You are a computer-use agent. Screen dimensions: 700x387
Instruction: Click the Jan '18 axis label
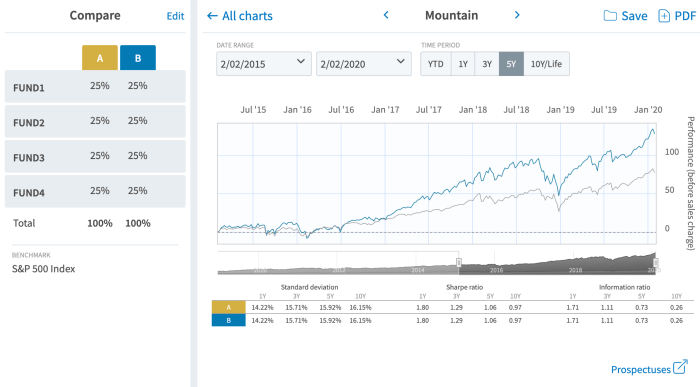pyautogui.click(x=473, y=109)
